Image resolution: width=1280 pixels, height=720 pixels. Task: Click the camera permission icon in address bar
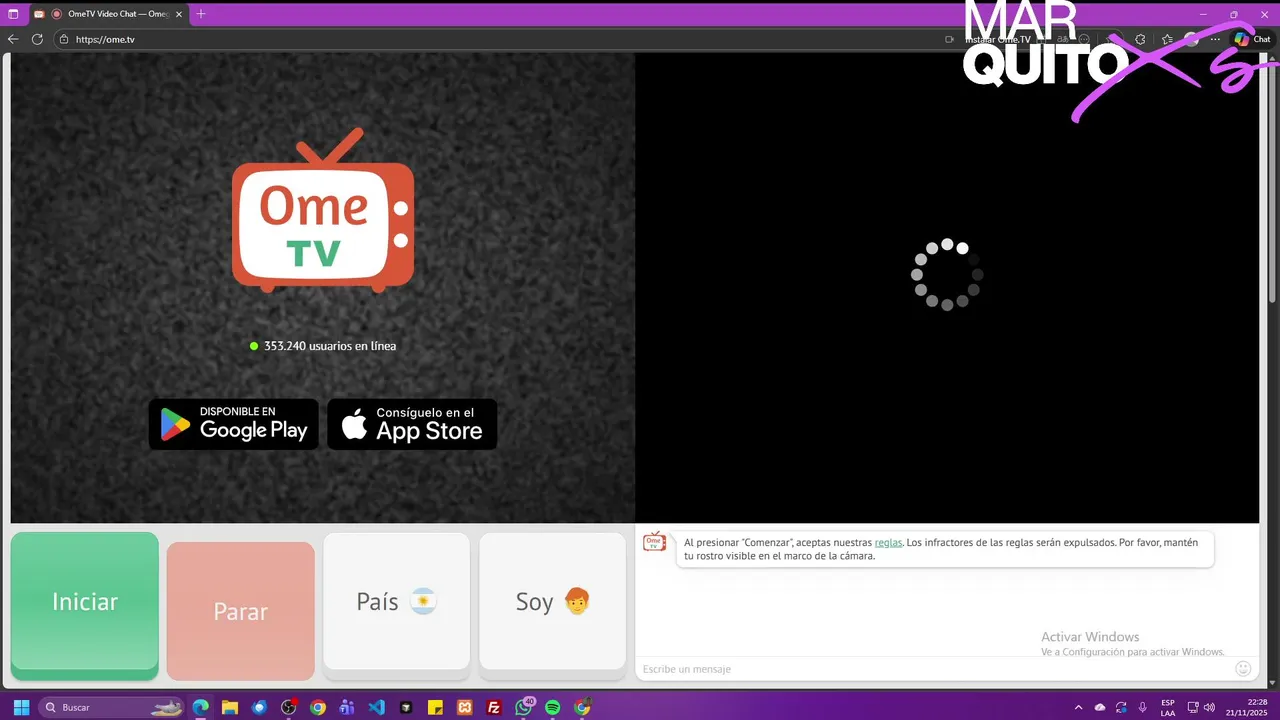[x=949, y=39]
